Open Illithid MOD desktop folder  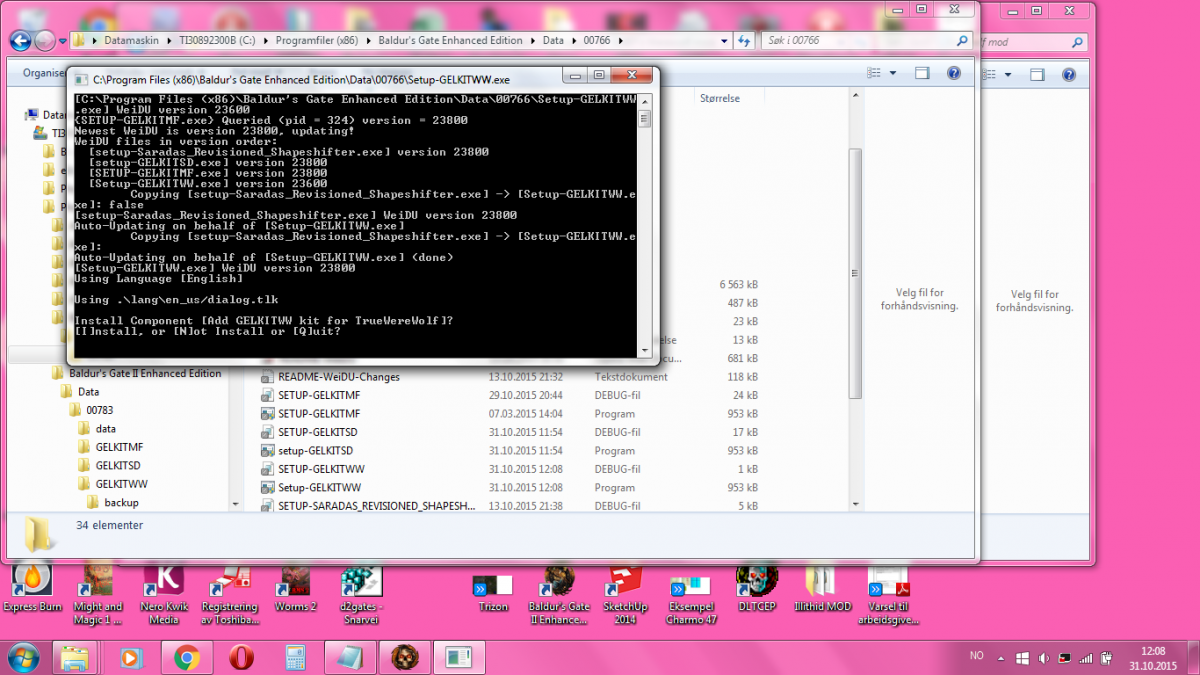(x=823, y=588)
